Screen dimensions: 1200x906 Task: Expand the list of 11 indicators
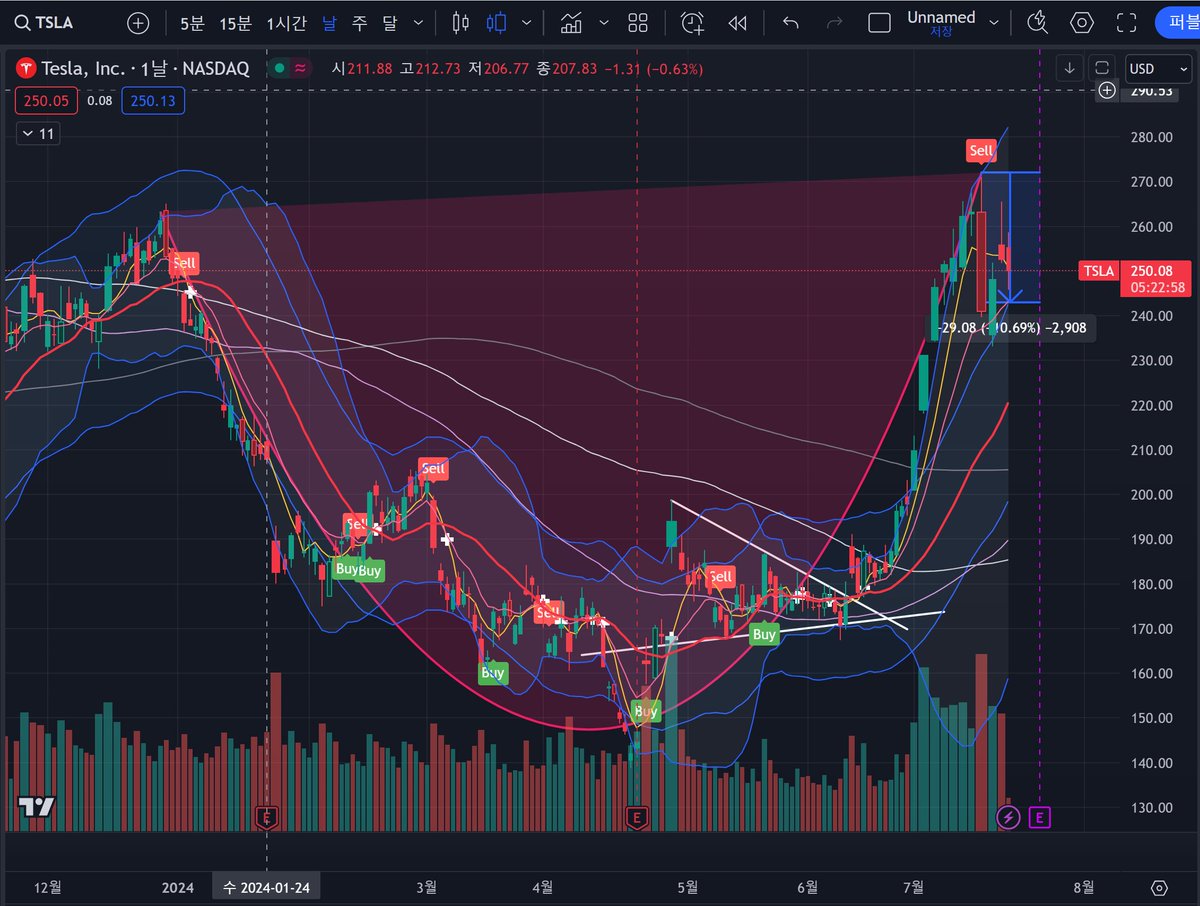tap(38, 133)
